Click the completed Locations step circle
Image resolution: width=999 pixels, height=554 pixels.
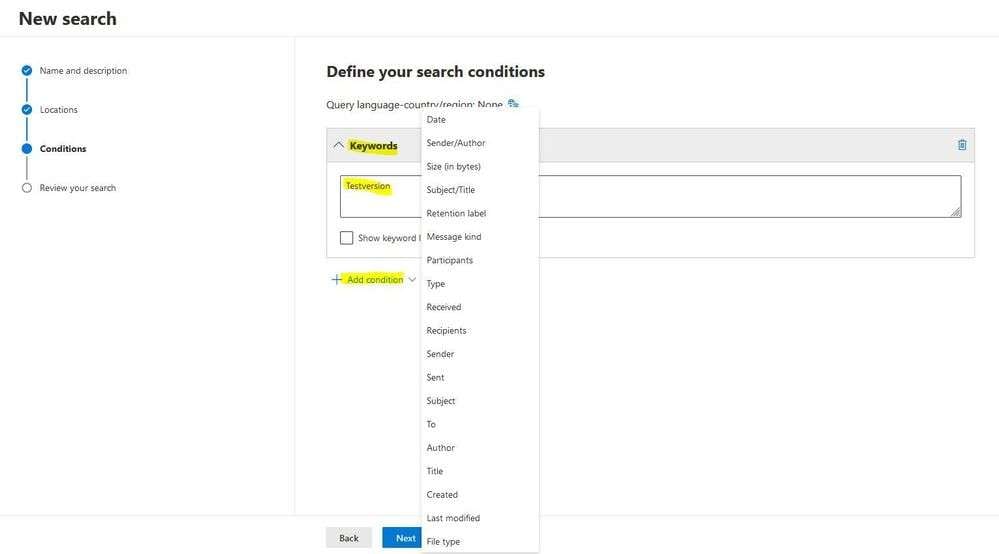point(27,110)
